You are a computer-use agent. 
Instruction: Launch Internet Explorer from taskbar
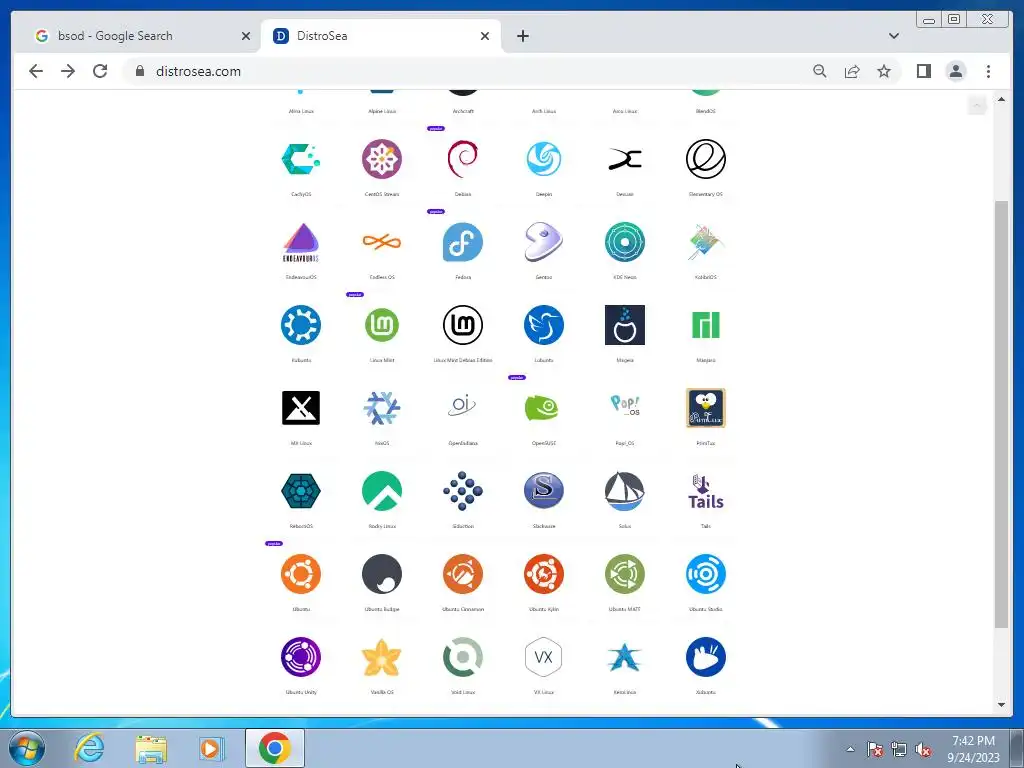click(x=89, y=748)
